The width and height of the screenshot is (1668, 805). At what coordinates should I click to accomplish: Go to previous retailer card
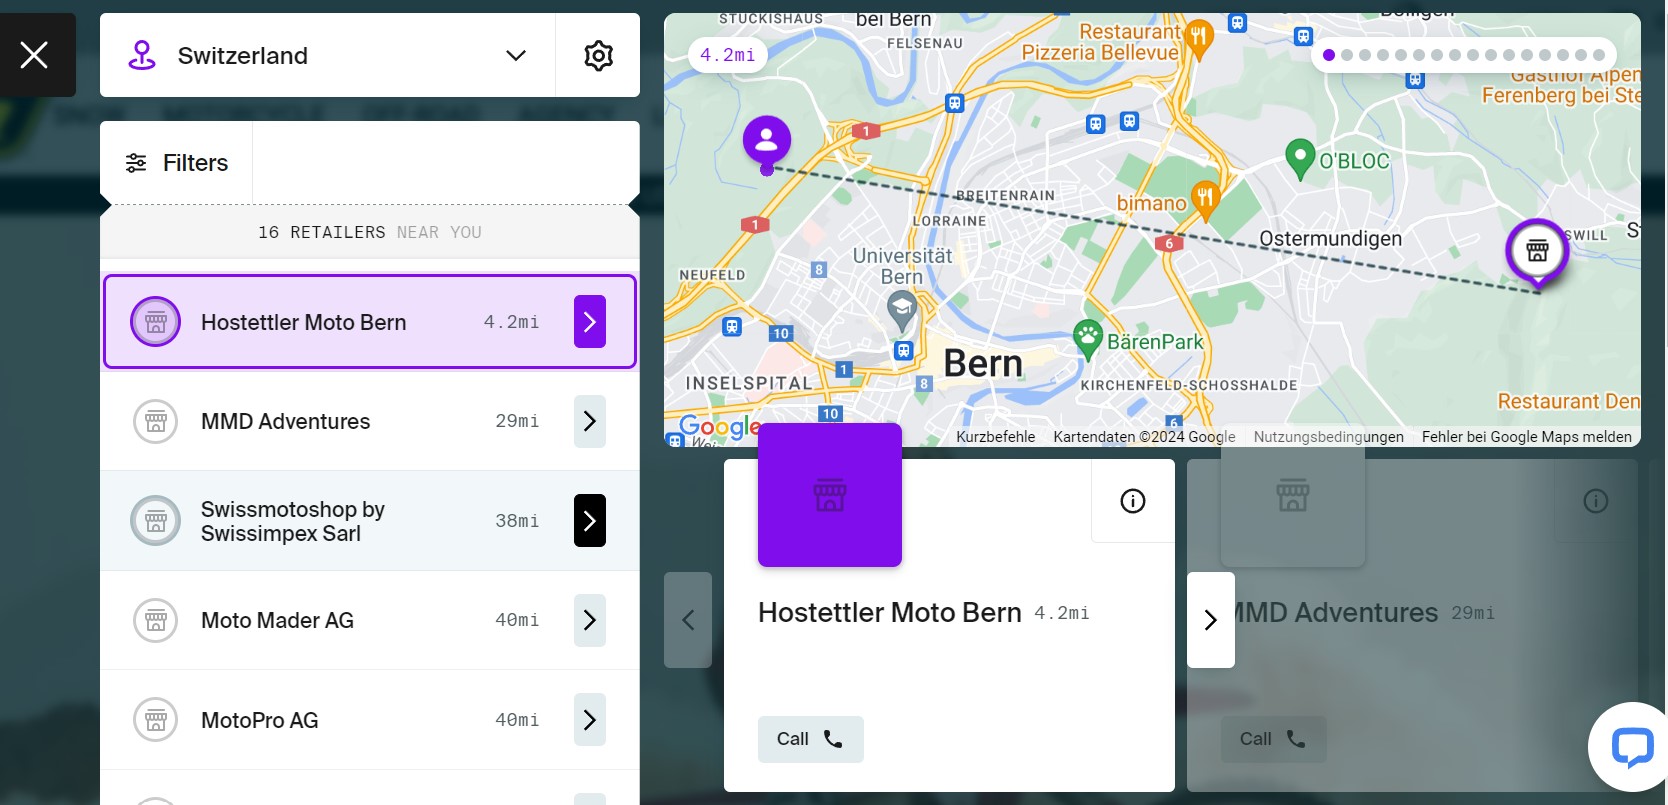pos(688,620)
